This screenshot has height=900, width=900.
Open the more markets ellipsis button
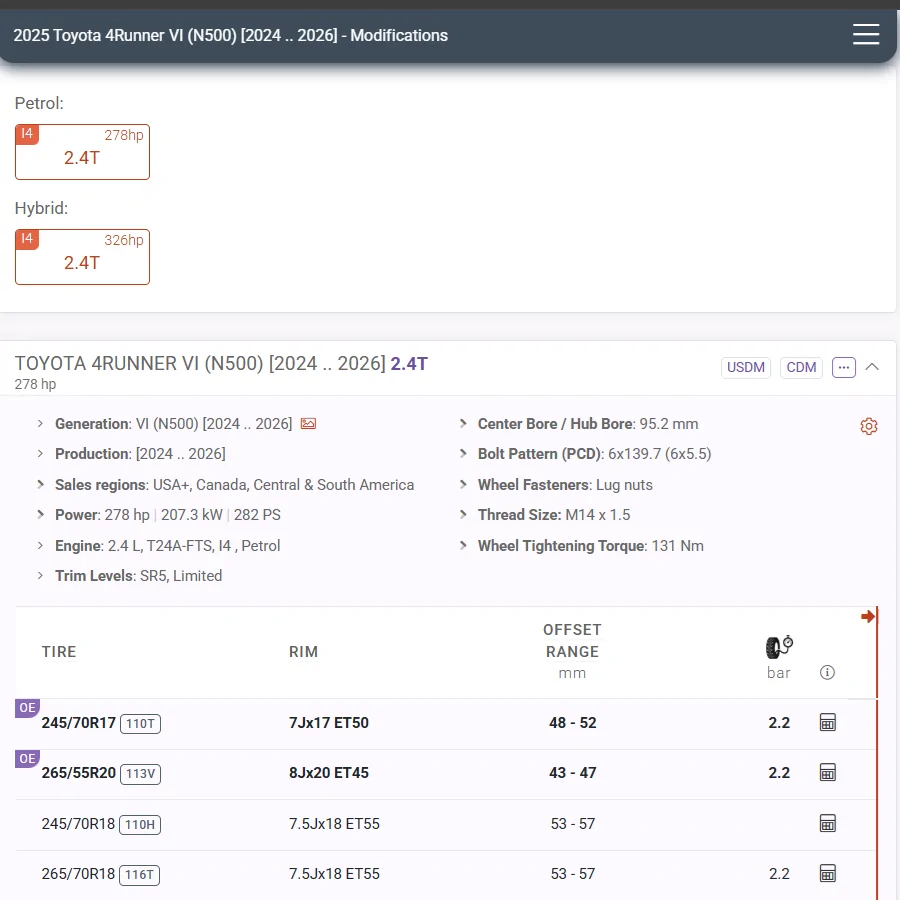[x=844, y=367]
